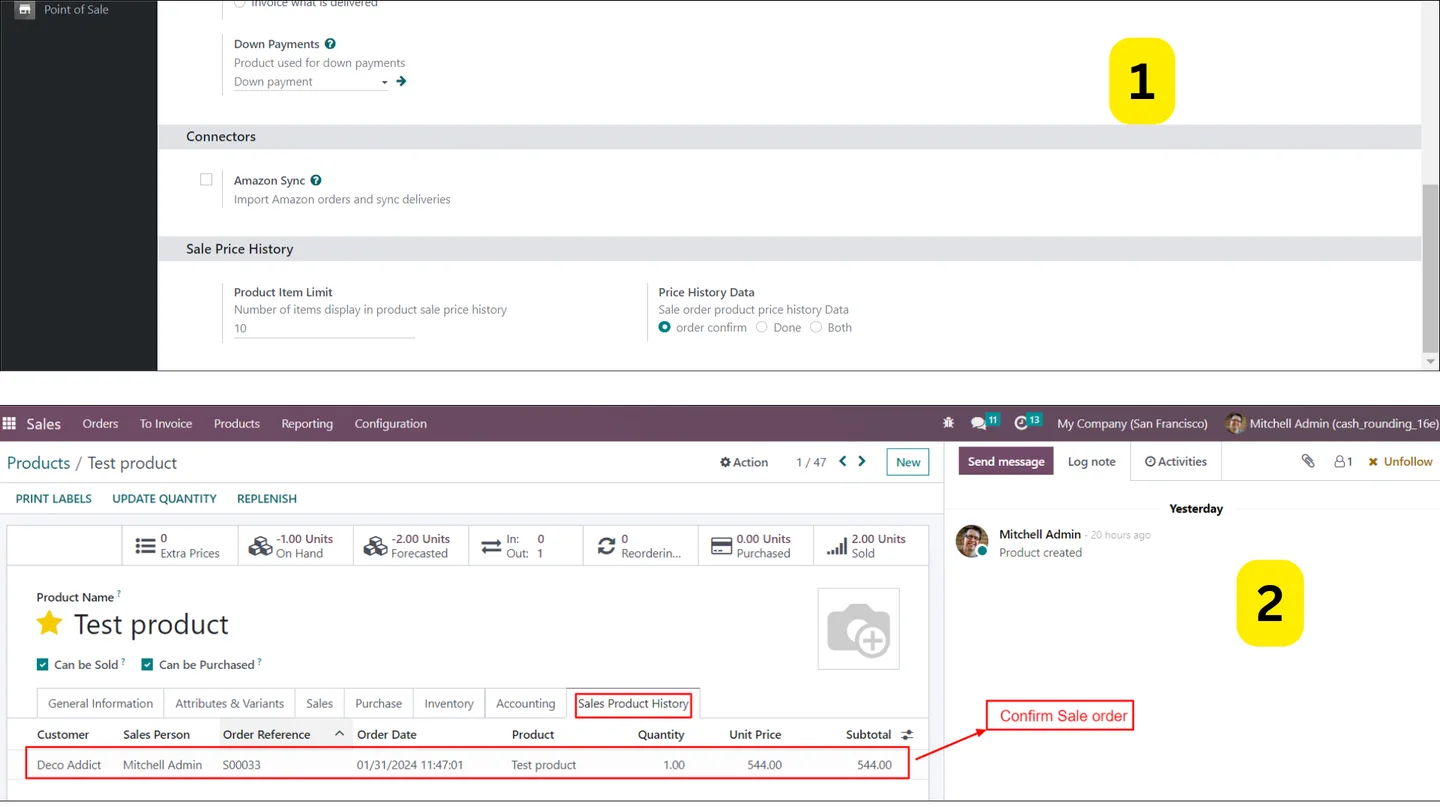Click Mitchell Admin avatar in chatter message
This screenshot has height=810, width=1440.
pos(971,541)
